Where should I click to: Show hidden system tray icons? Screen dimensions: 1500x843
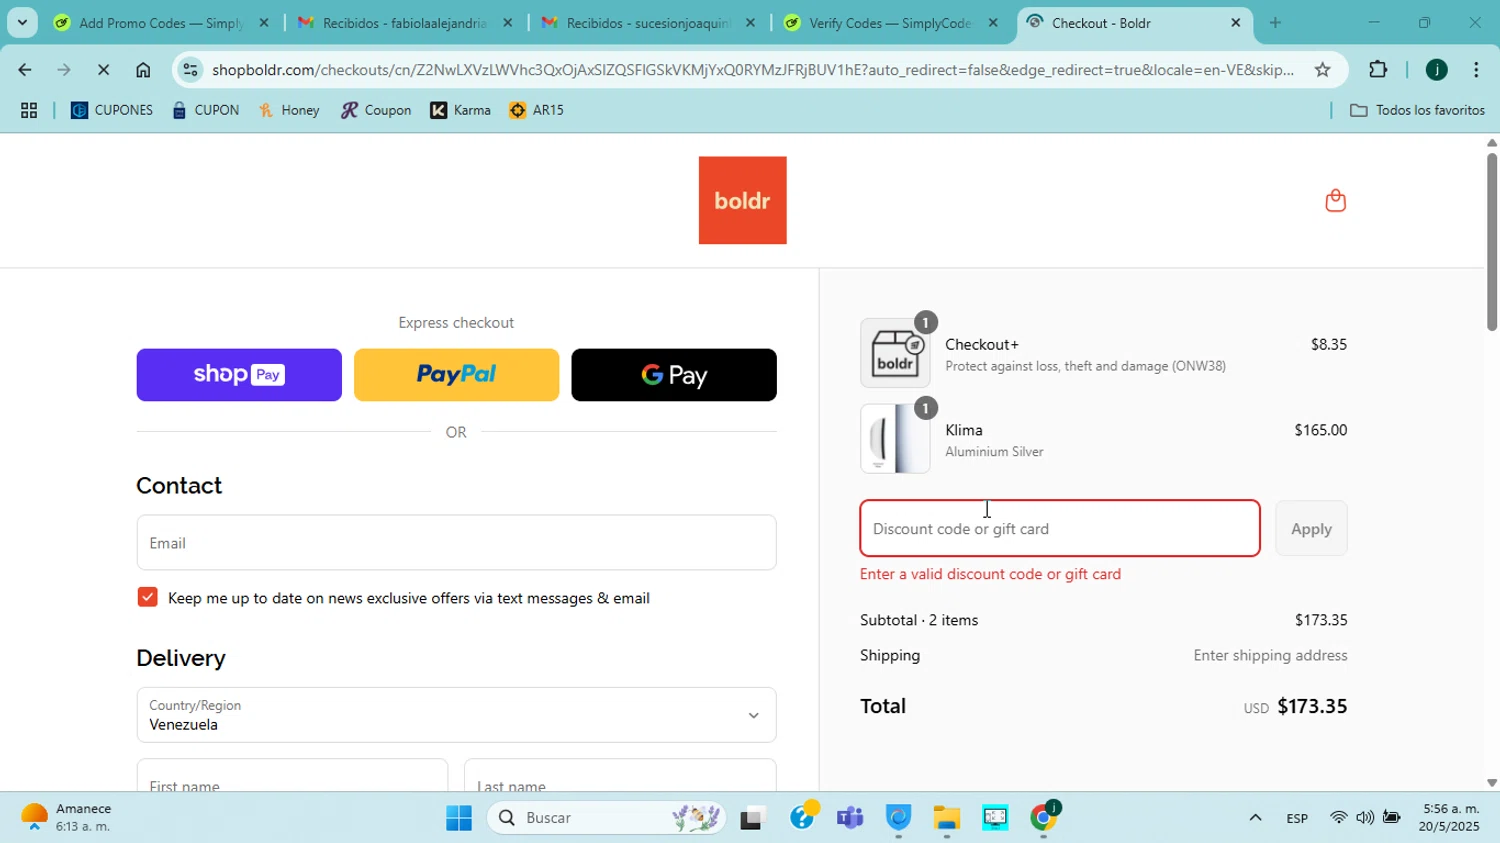(1255, 818)
